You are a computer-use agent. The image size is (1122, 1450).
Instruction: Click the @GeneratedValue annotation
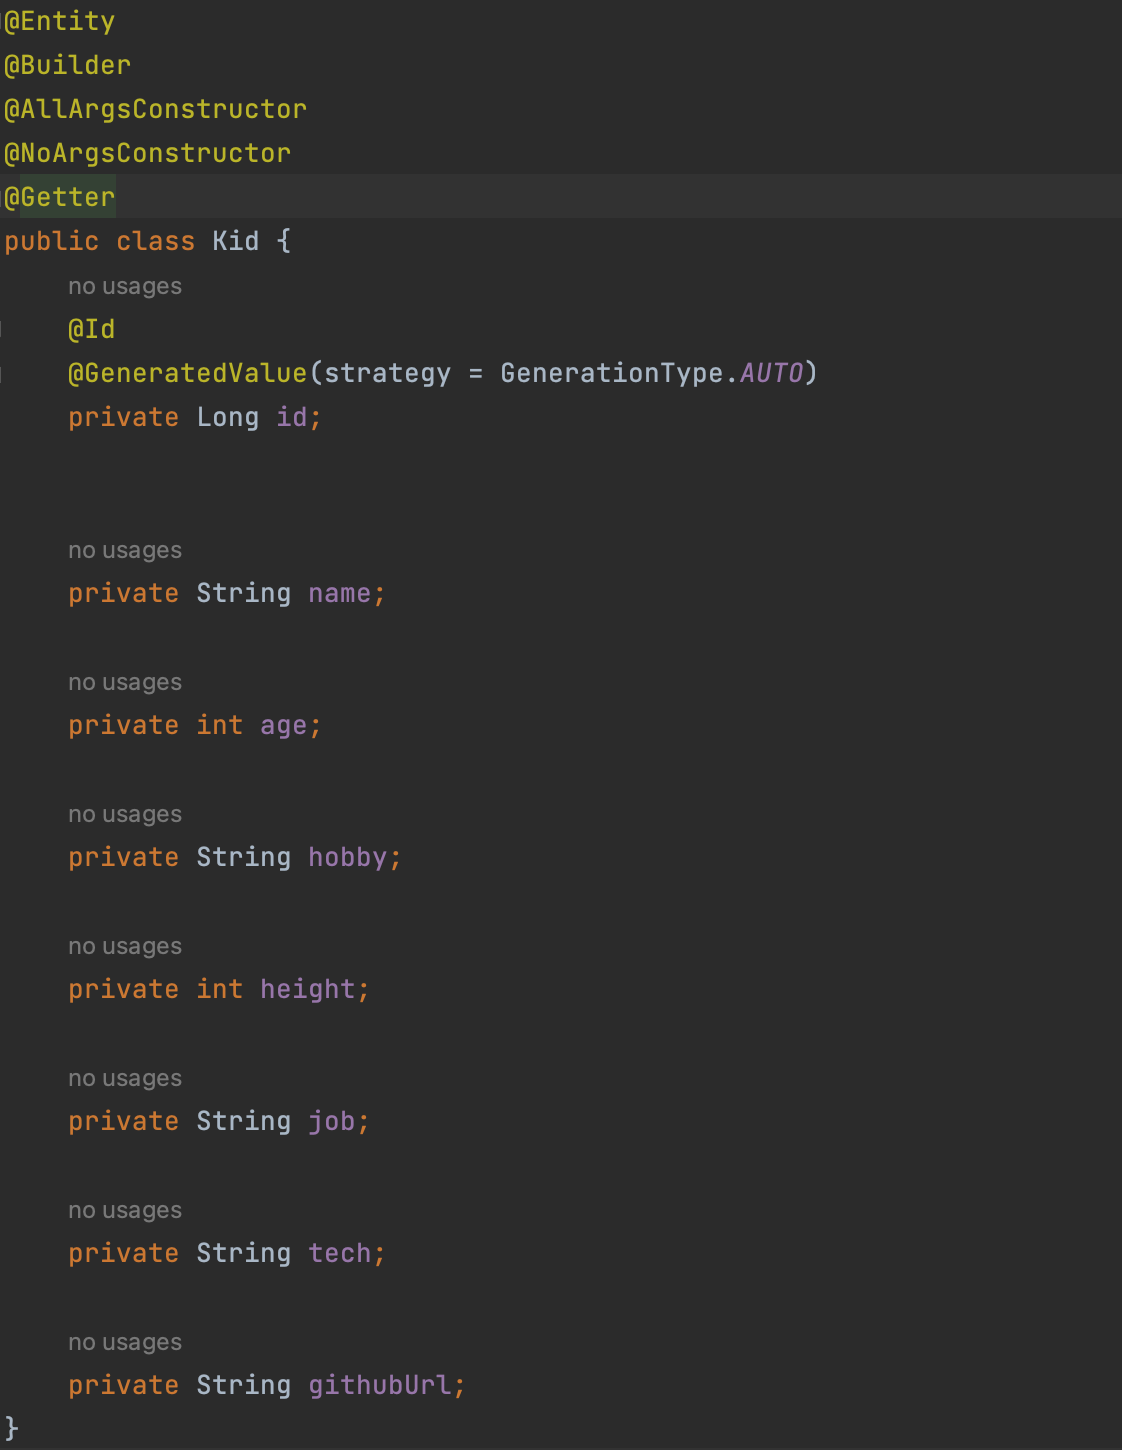[x=188, y=373]
